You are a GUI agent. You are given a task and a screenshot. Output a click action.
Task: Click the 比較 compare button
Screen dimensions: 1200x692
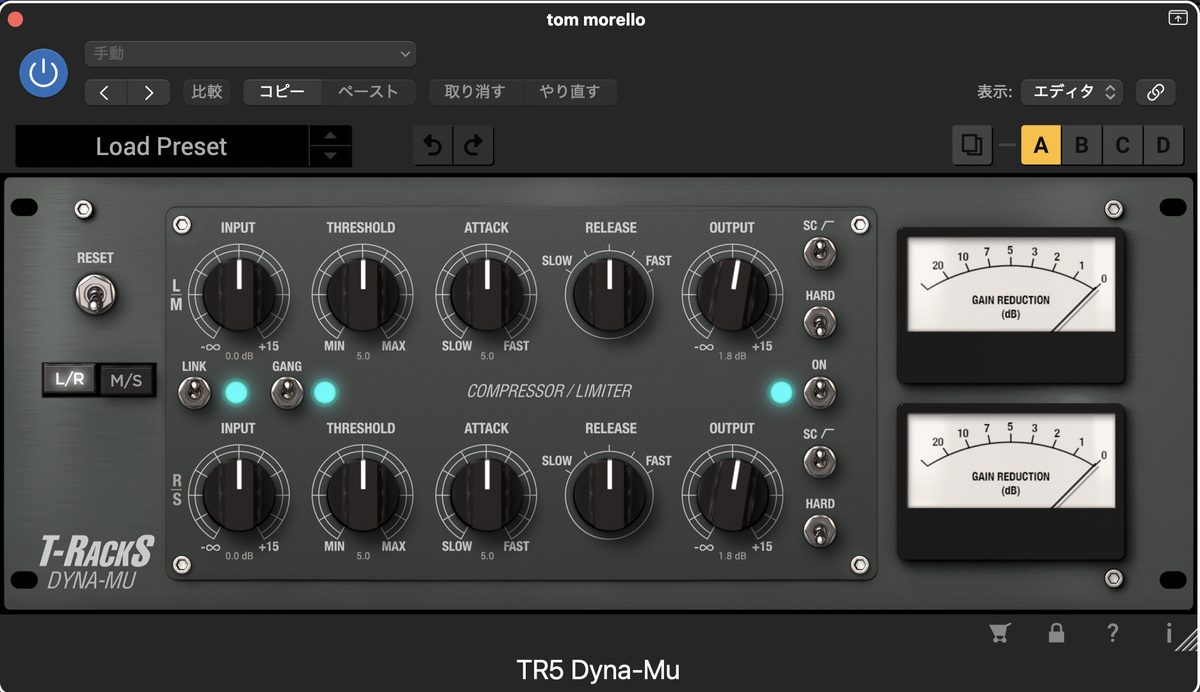207,92
